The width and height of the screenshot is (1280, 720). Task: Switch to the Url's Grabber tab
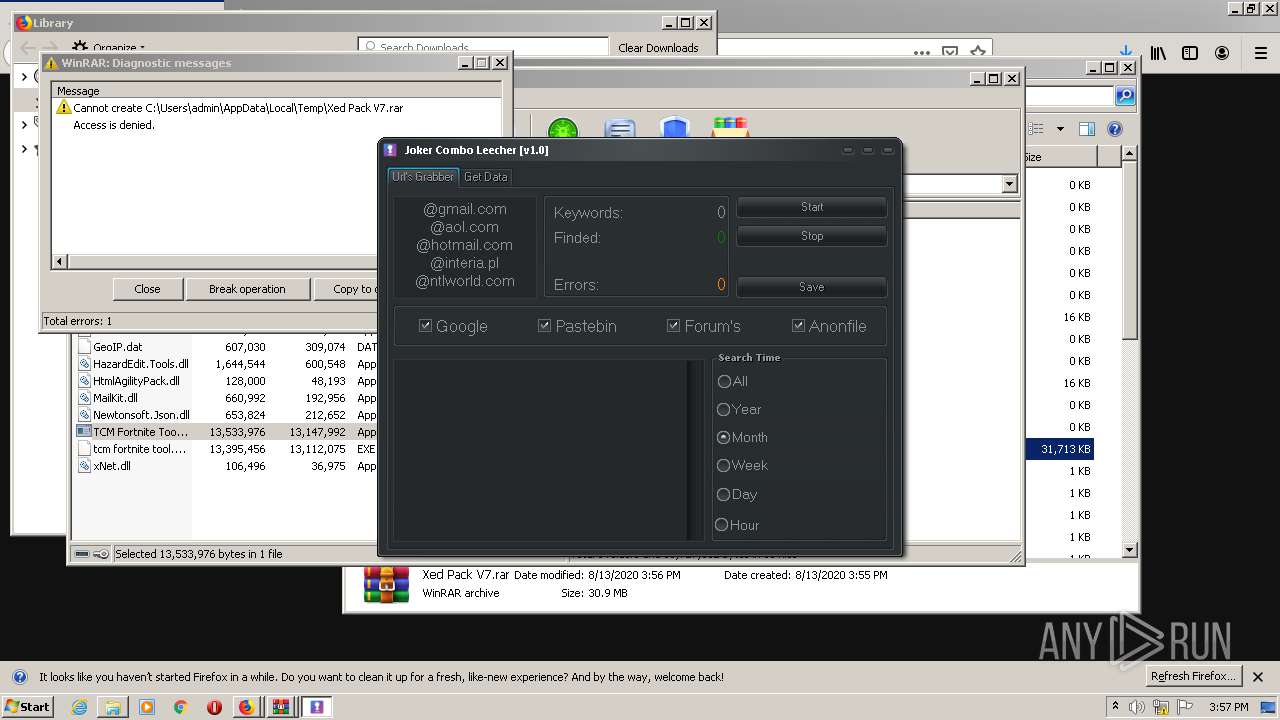tap(422, 177)
